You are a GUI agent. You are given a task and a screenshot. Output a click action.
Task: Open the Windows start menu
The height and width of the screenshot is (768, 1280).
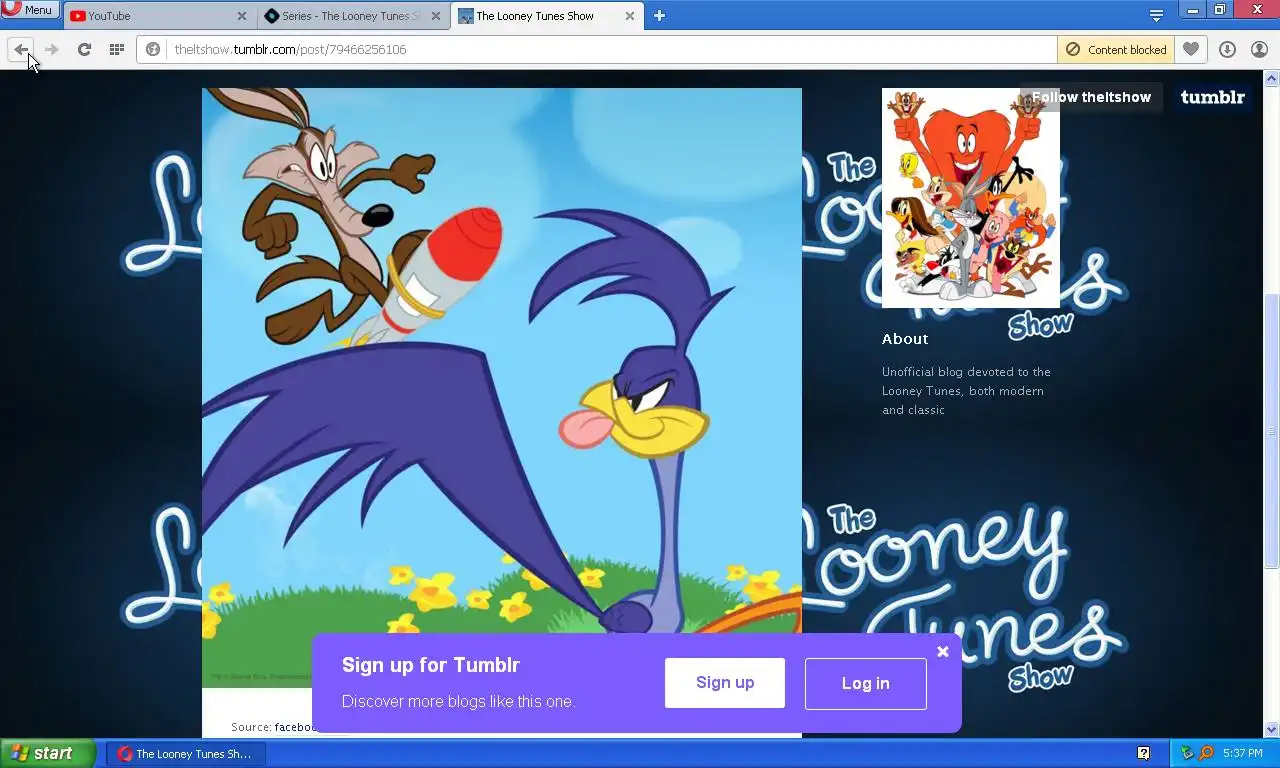[x=48, y=754]
